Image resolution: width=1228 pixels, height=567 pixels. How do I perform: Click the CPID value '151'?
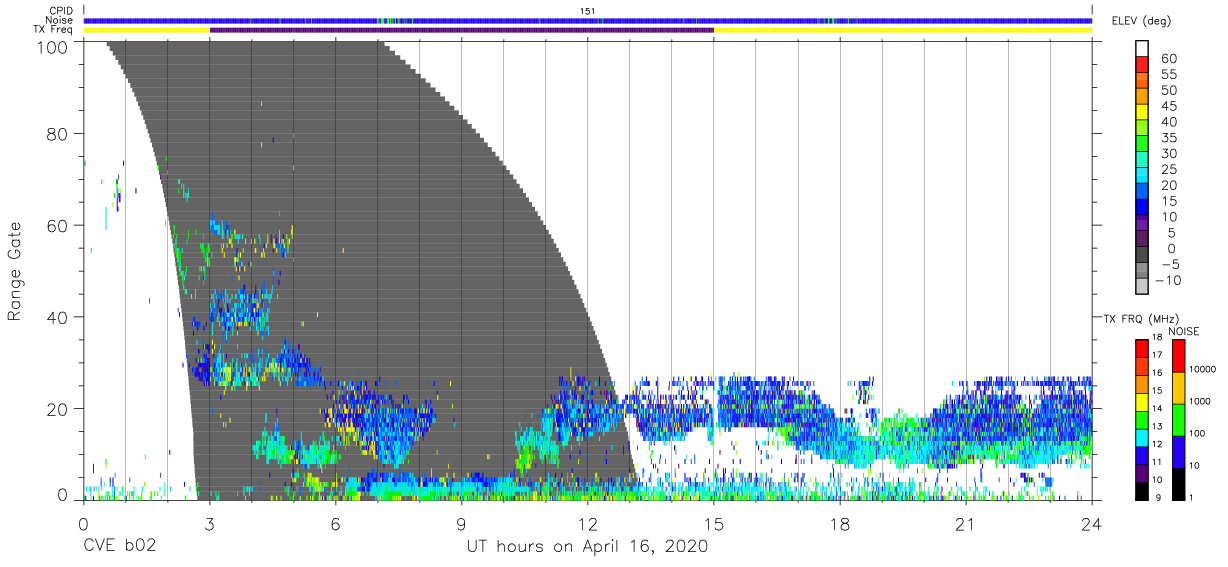point(588,10)
